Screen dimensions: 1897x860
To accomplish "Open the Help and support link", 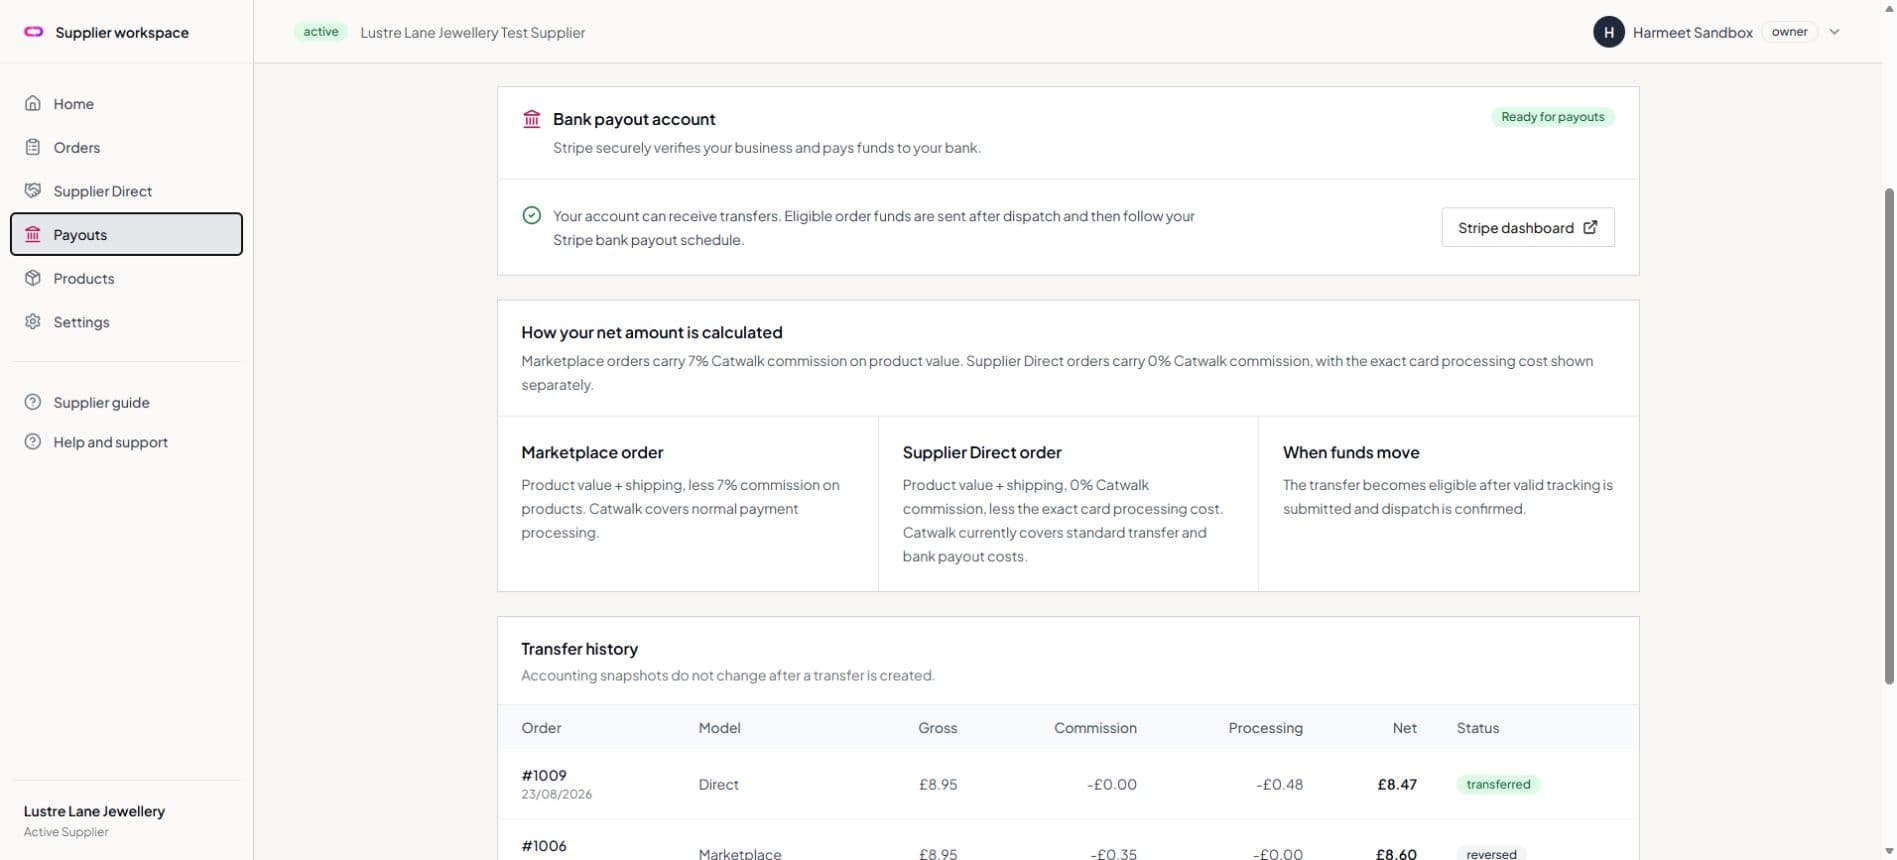I will click(126, 441).
